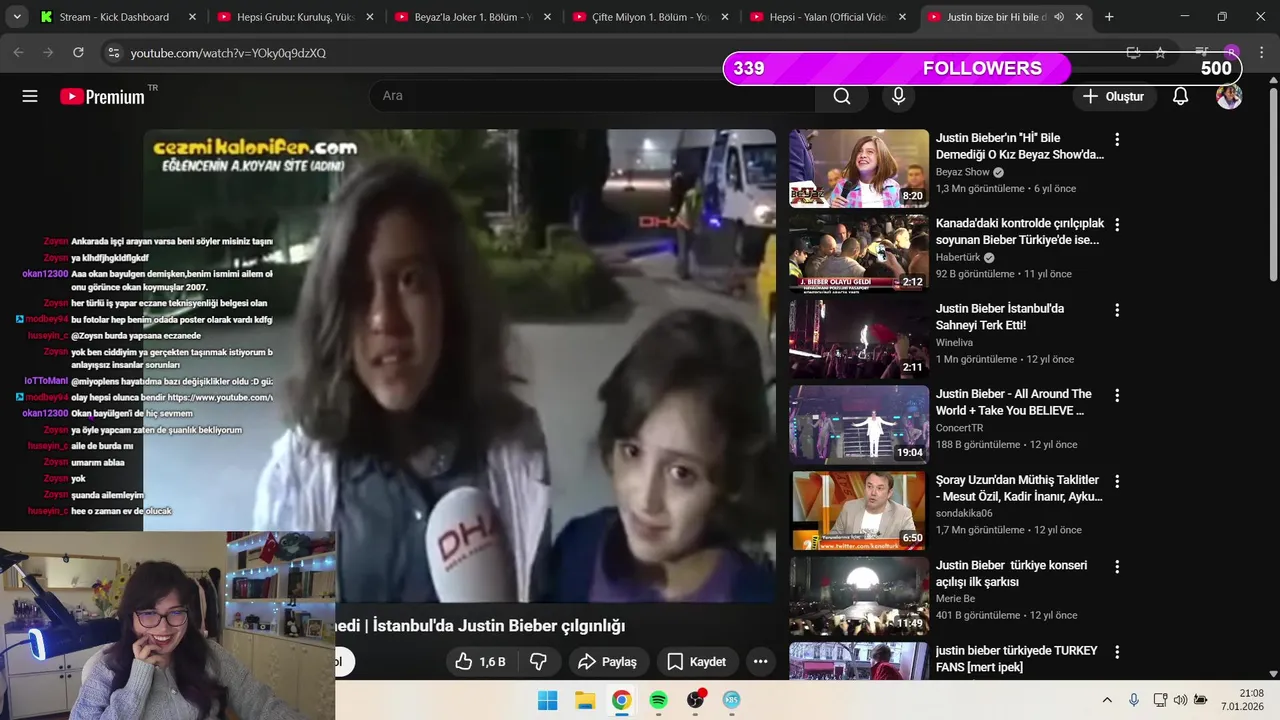The image size is (1280, 720).
Task: Open the YouTube account avatar menu
Action: click(1229, 96)
